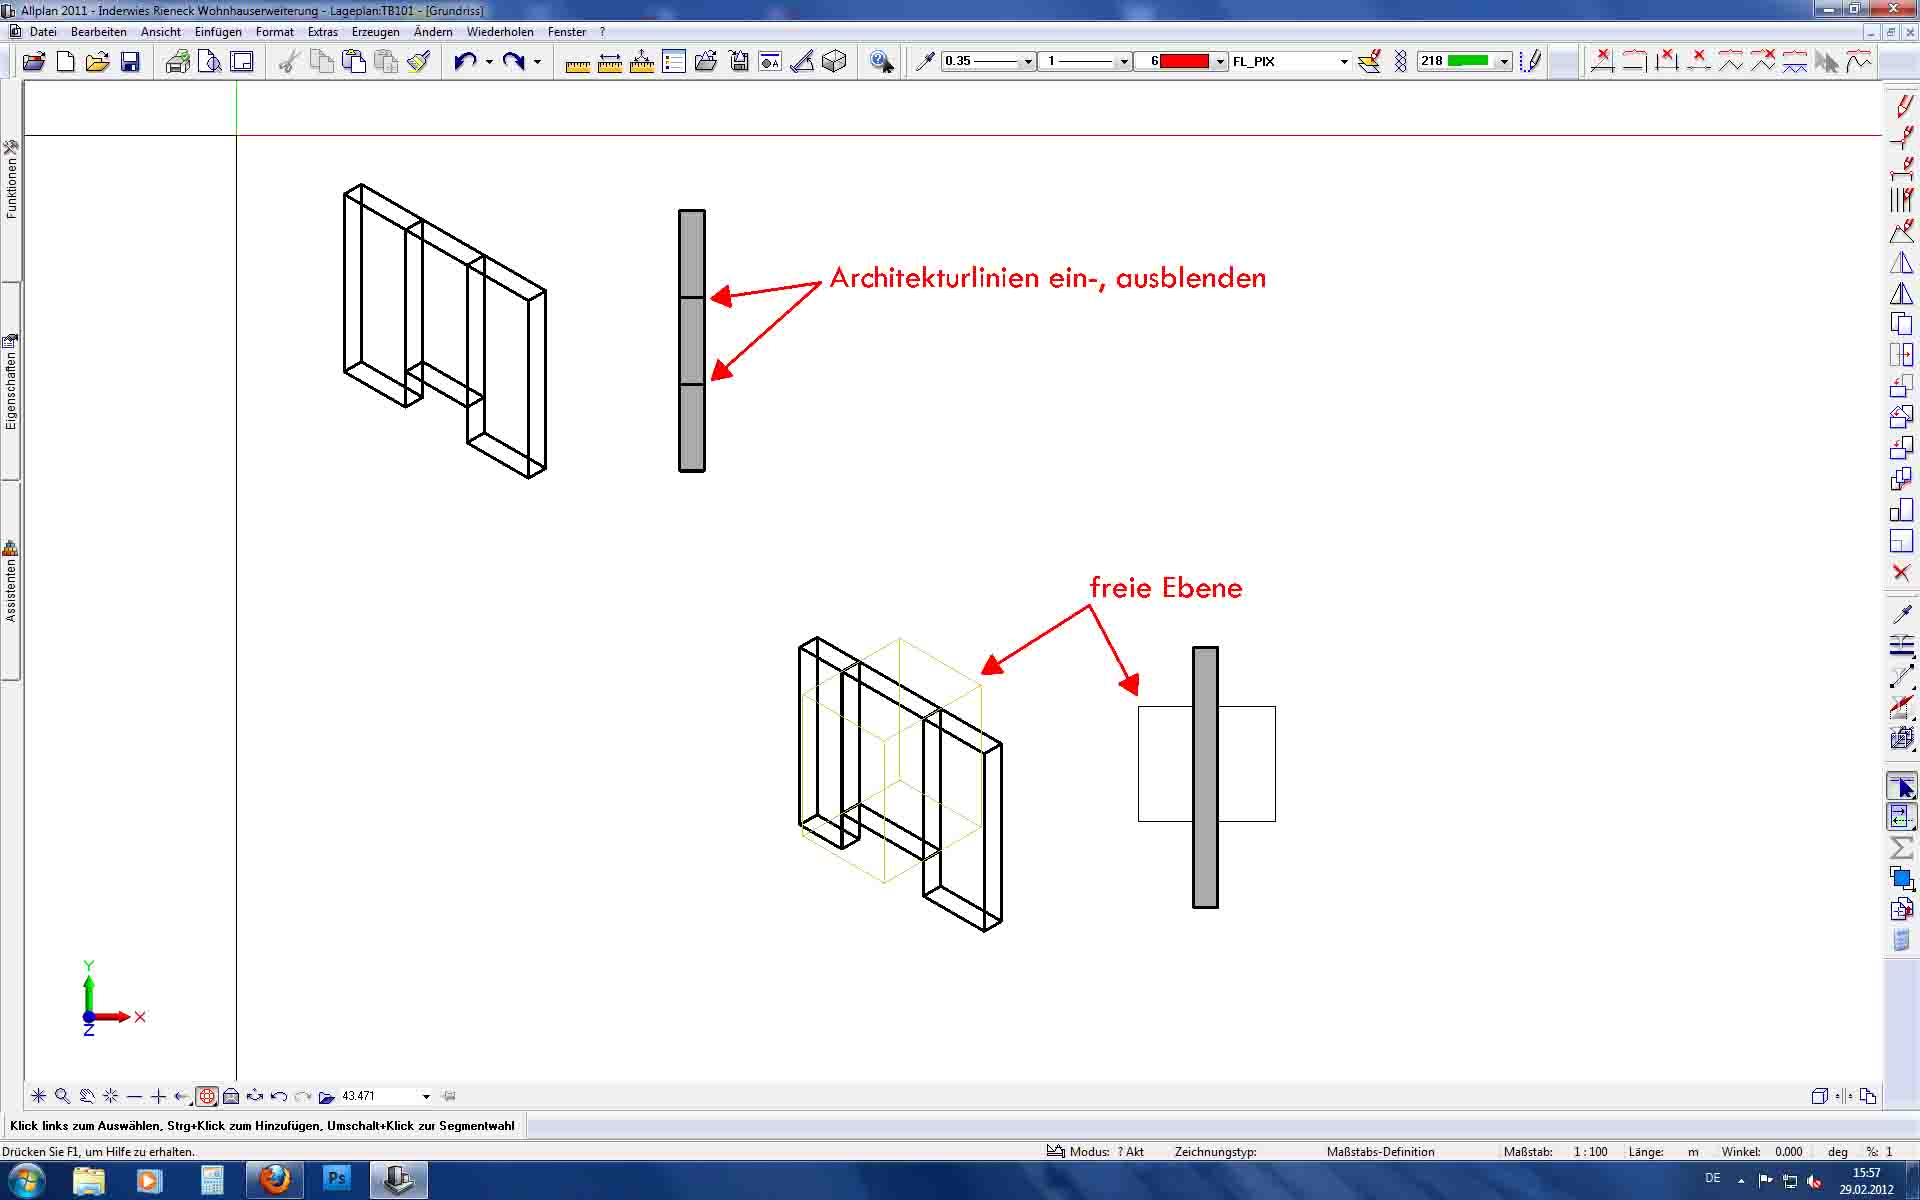Open Firefox from the taskbar
The image size is (1920, 1200).
[274, 1181]
